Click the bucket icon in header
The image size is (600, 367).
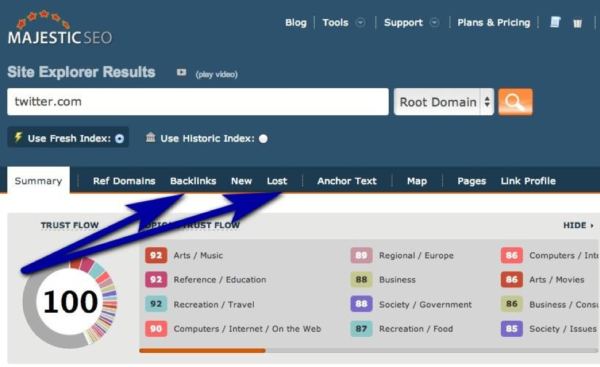[577, 23]
